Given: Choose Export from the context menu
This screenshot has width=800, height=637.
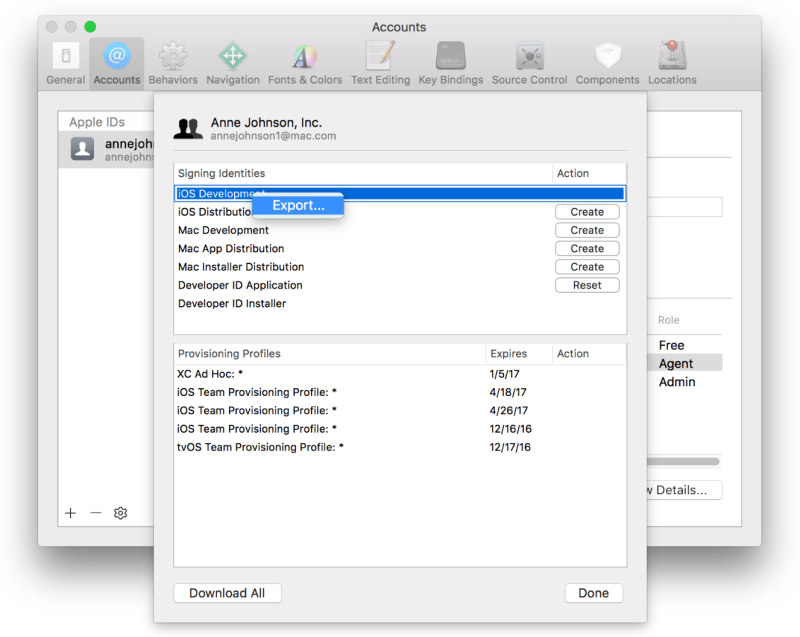Looking at the screenshot, I should tap(297, 204).
